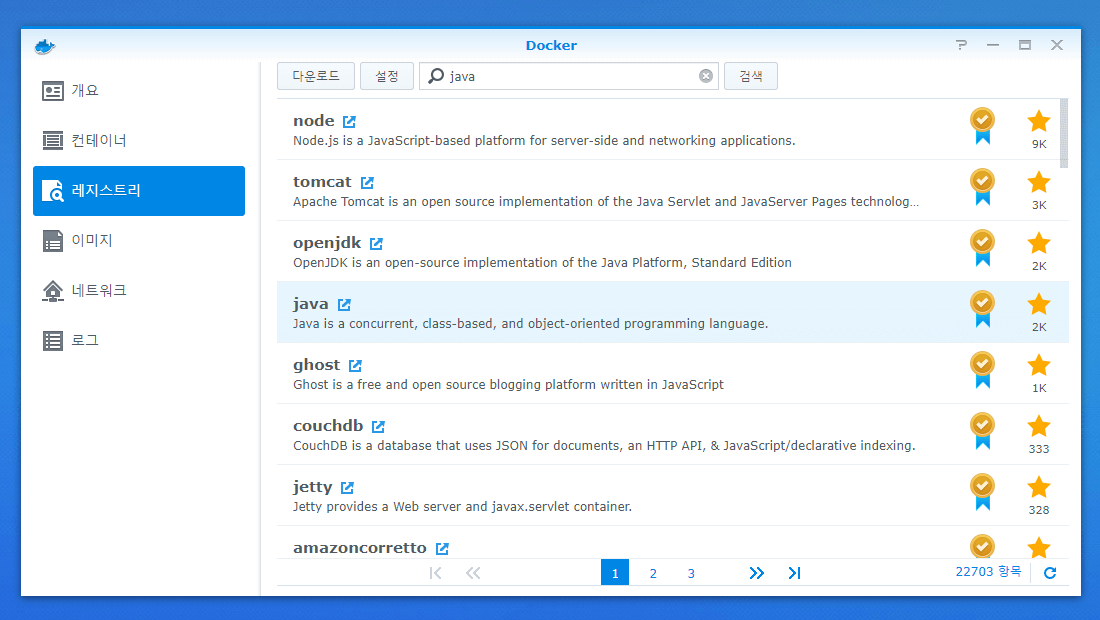Screen dimensions: 1100x620
Task: Jump to the last page
Action: [794, 573]
